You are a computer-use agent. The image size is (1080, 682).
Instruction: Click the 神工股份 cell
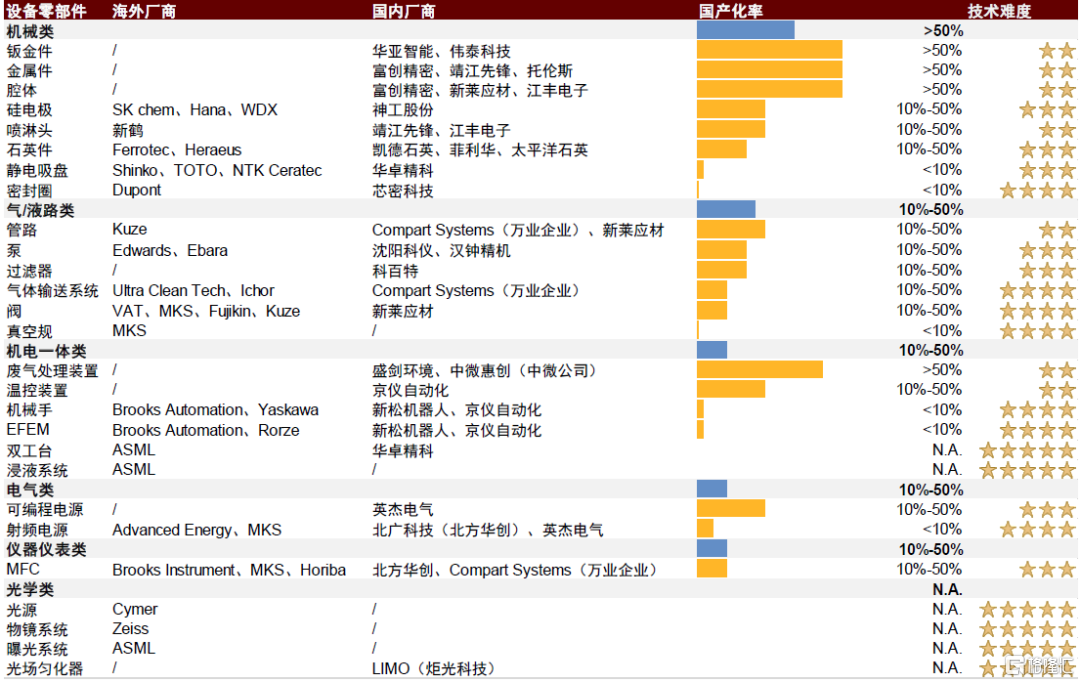pyautogui.click(x=403, y=110)
